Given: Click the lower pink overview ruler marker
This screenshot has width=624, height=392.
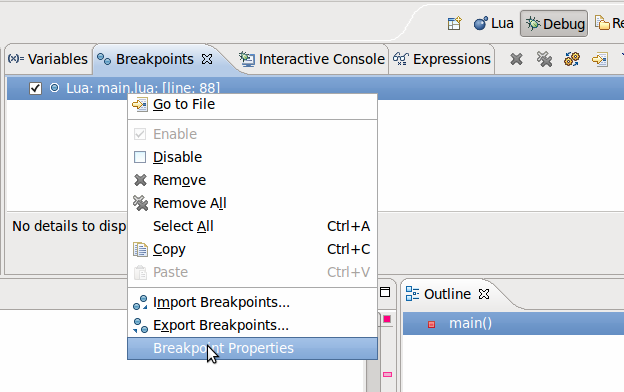Looking at the screenshot, I should [x=387, y=374].
